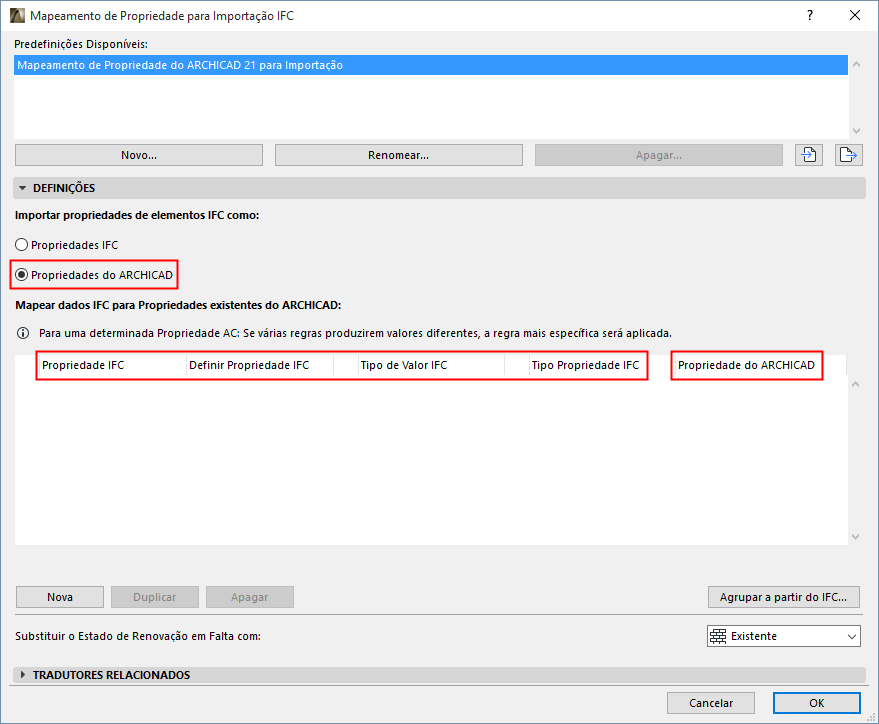Image resolution: width=879 pixels, height=724 pixels.
Task: Click the Duplicar rule button
Action: (155, 597)
